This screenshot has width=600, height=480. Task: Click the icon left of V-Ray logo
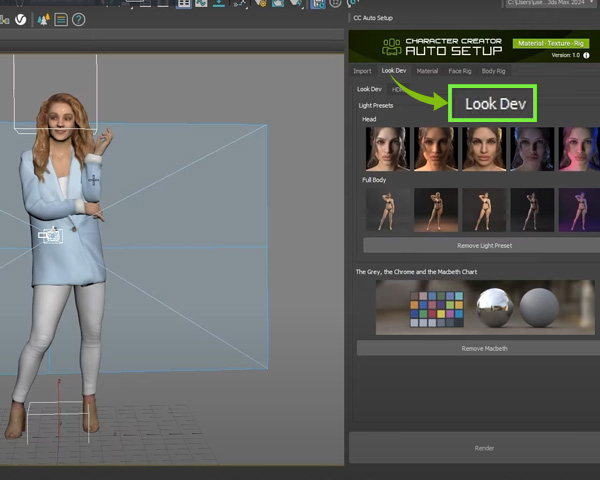(x=5, y=20)
